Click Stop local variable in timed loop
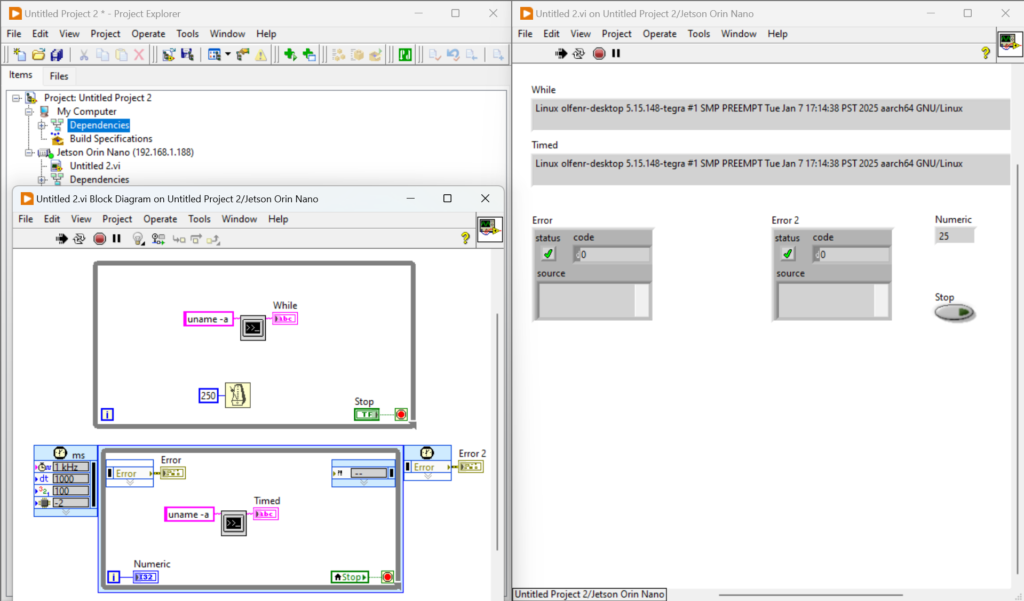 tap(349, 577)
